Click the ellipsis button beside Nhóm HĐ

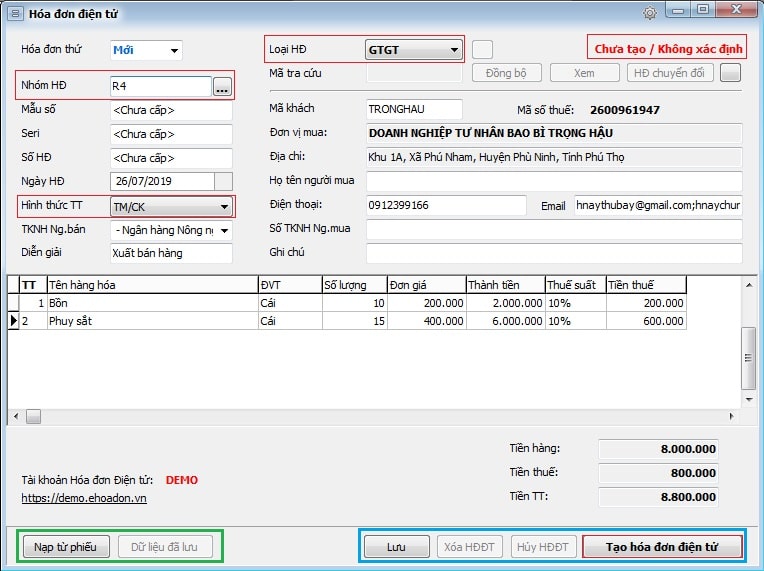(221, 87)
